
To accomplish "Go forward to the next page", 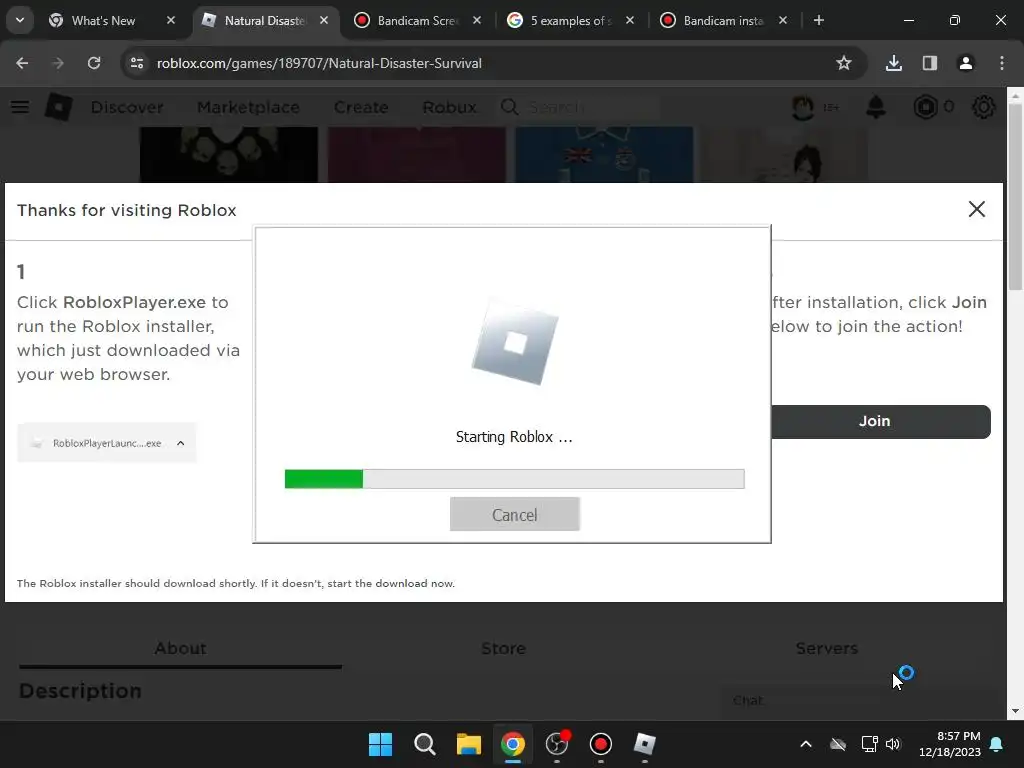I will coord(58,63).
